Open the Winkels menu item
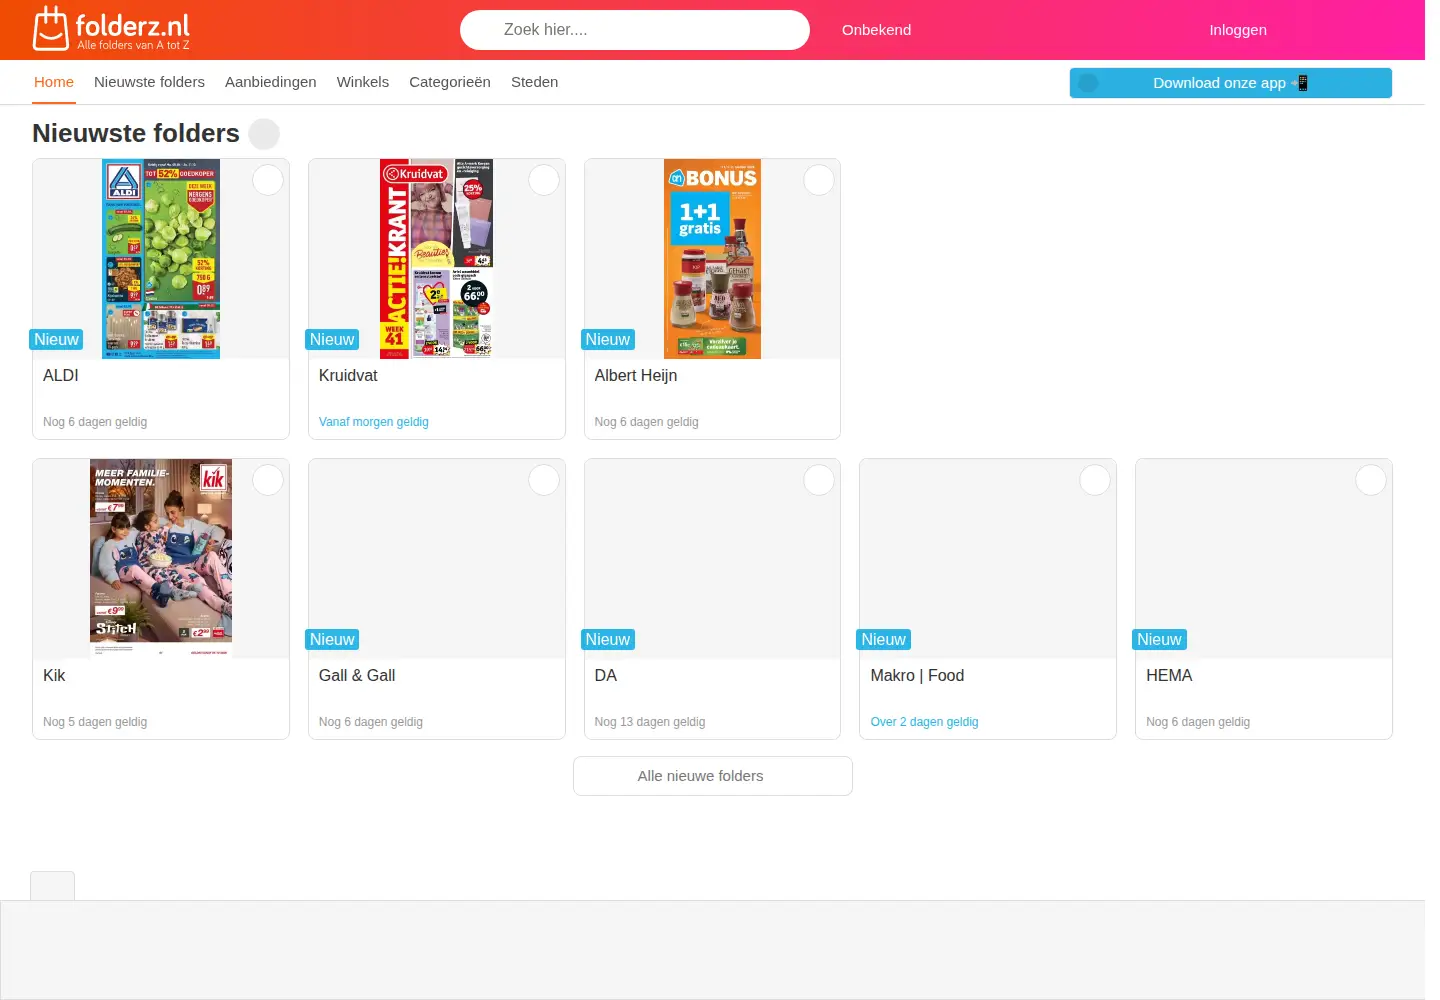The image size is (1440, 1000). [362, 82]
